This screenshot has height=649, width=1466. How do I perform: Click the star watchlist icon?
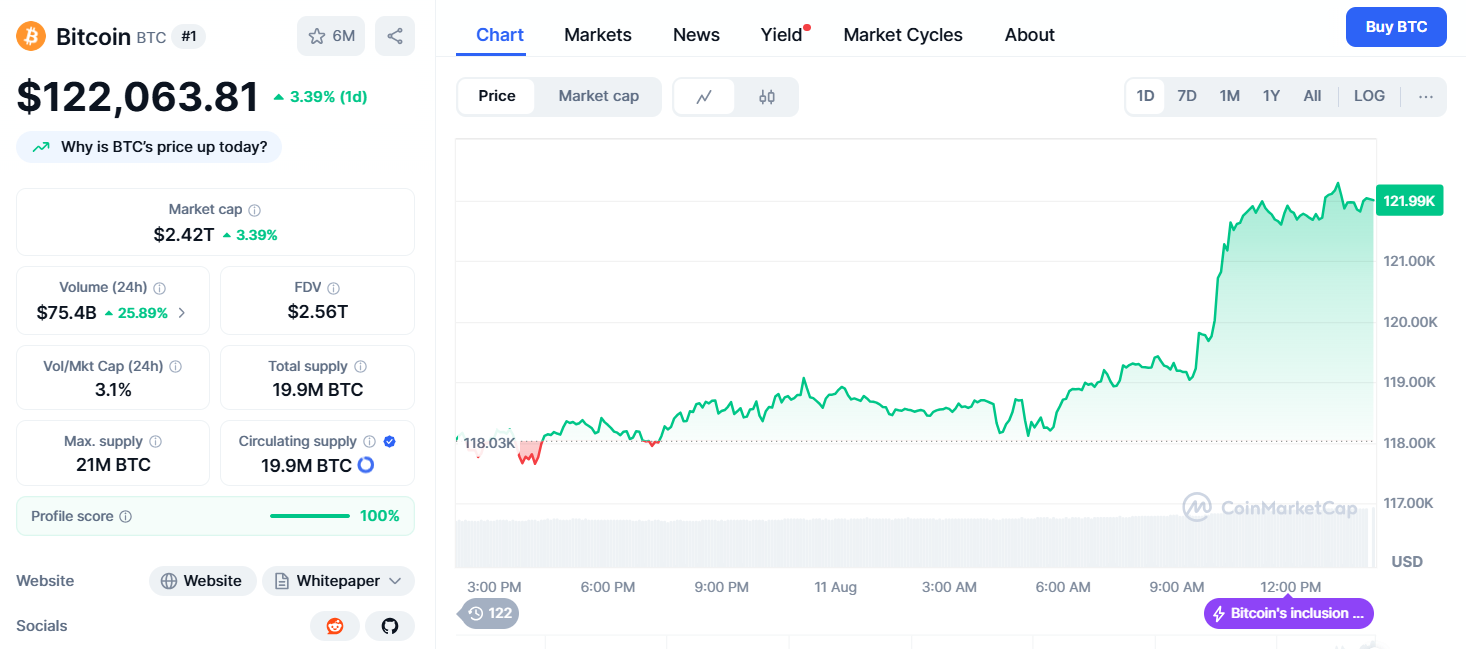318,36
